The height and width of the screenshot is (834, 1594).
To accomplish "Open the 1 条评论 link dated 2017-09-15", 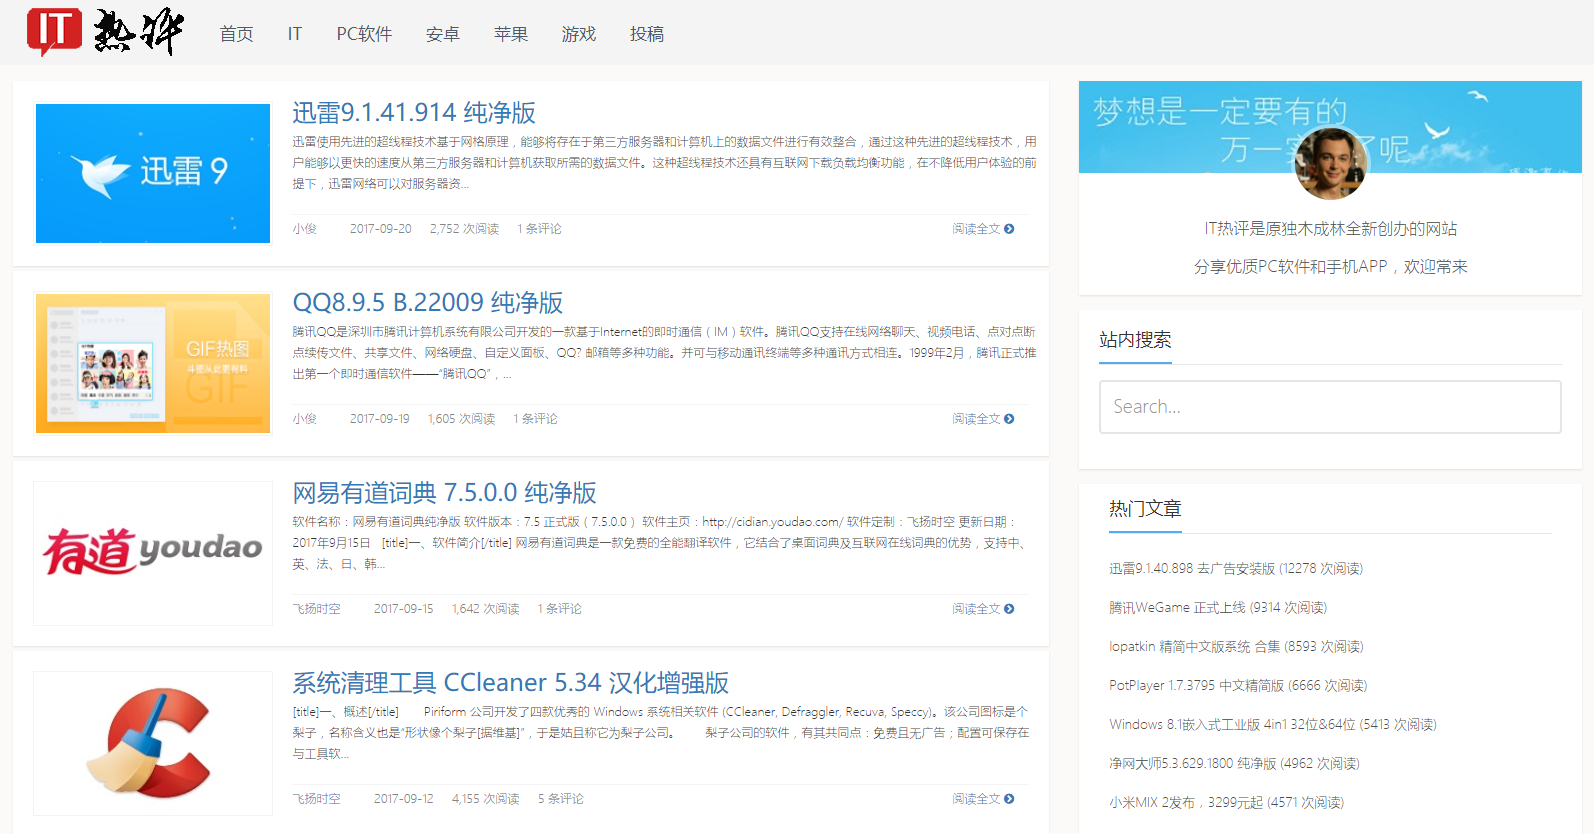I will [559, 609].
